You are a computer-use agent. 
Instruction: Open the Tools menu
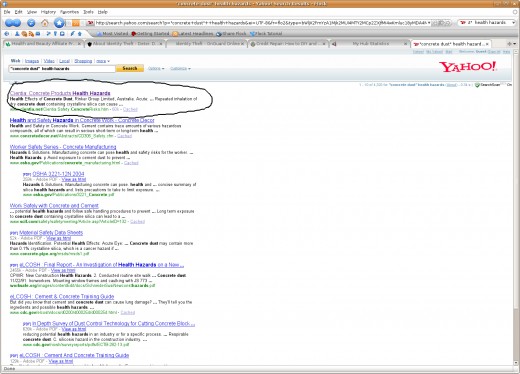pyautogui.click(x=88, y=12)
